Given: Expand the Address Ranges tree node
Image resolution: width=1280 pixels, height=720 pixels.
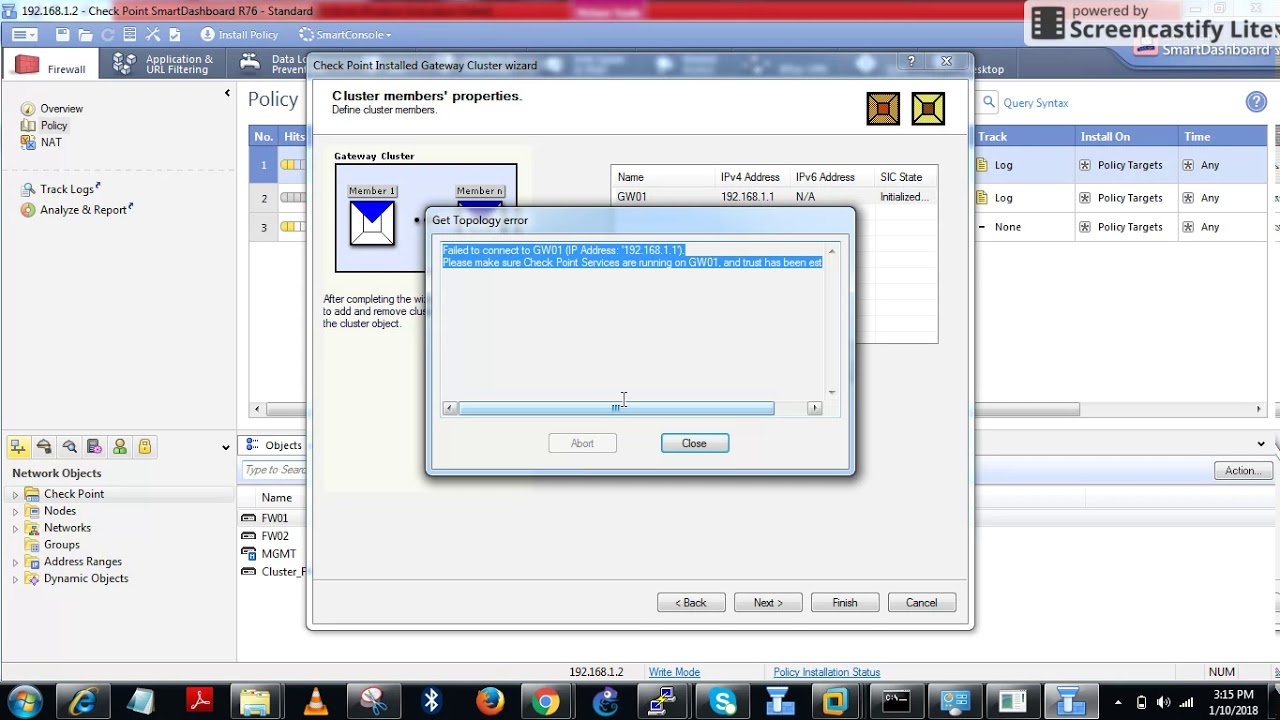Looking at the screenshot, I should (15, 563).
